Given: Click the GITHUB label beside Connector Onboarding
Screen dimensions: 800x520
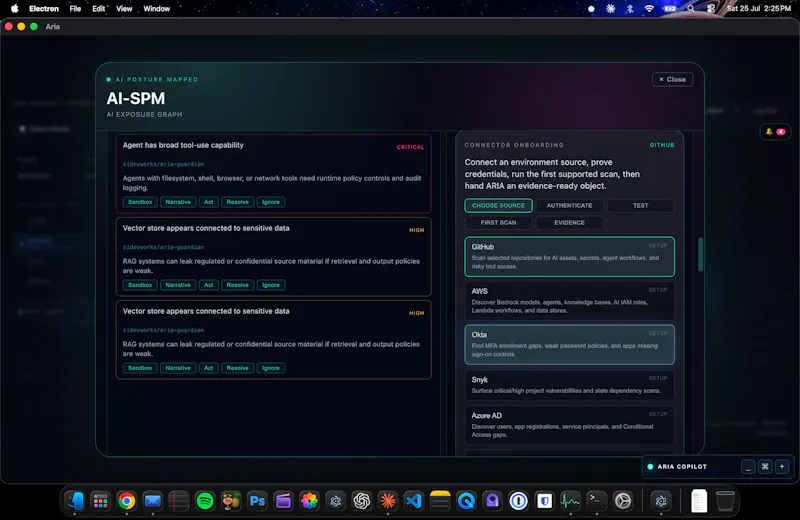Looking at the screenshot, I should [662, 145].
